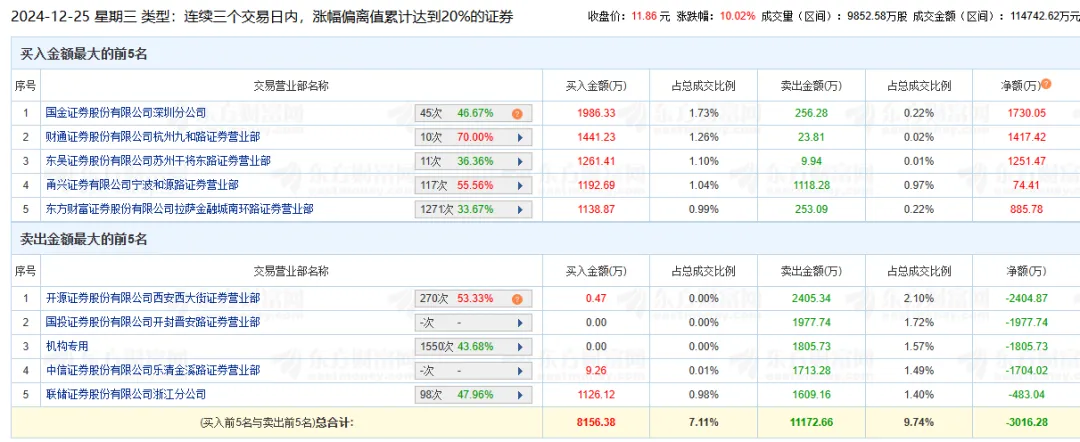The image size is (1080, 442).
Task: Click net amount 74.41 cell
Action: (1026, 185)
